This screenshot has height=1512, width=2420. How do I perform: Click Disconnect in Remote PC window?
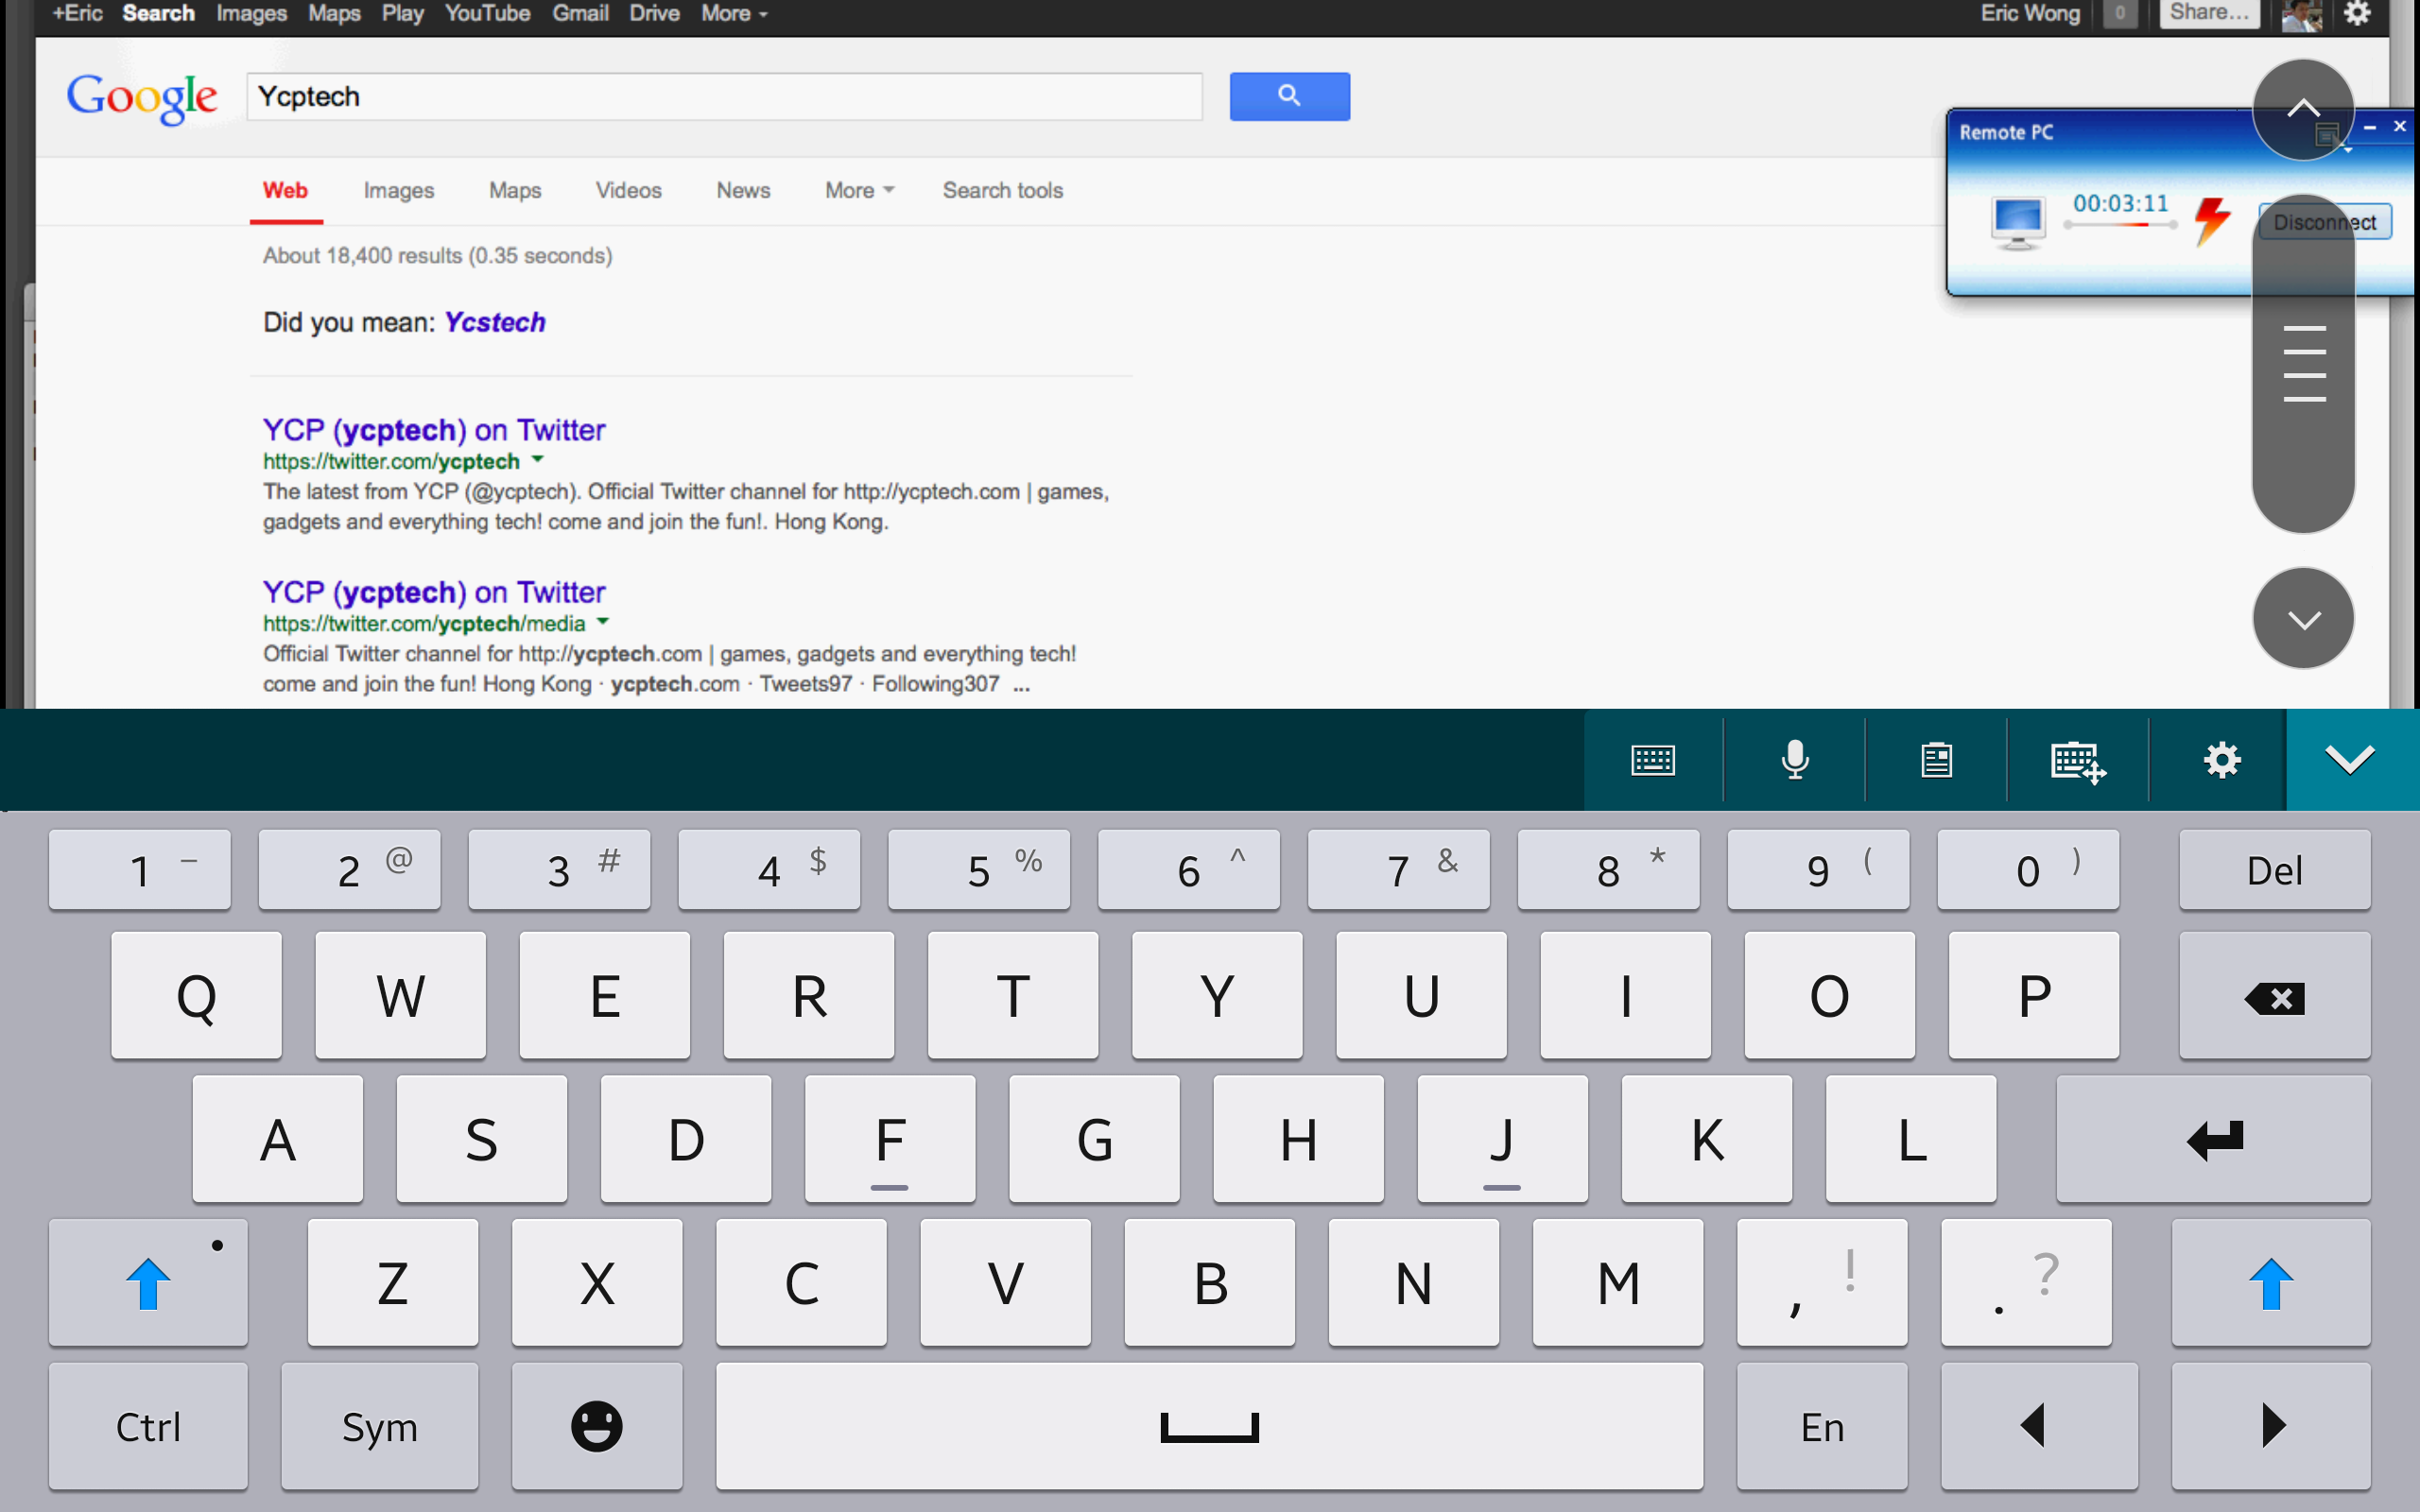[2324, 222]
